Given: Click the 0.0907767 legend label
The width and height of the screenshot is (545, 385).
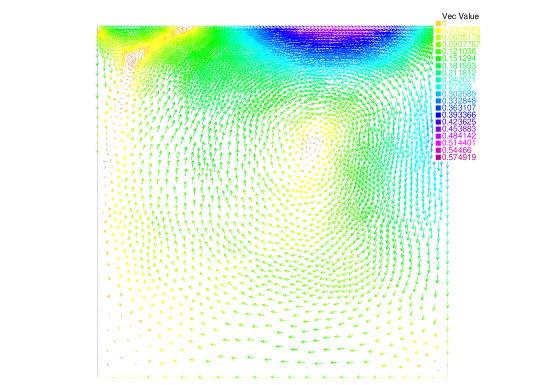Looking at the screenshot, I should click(461, 44).
